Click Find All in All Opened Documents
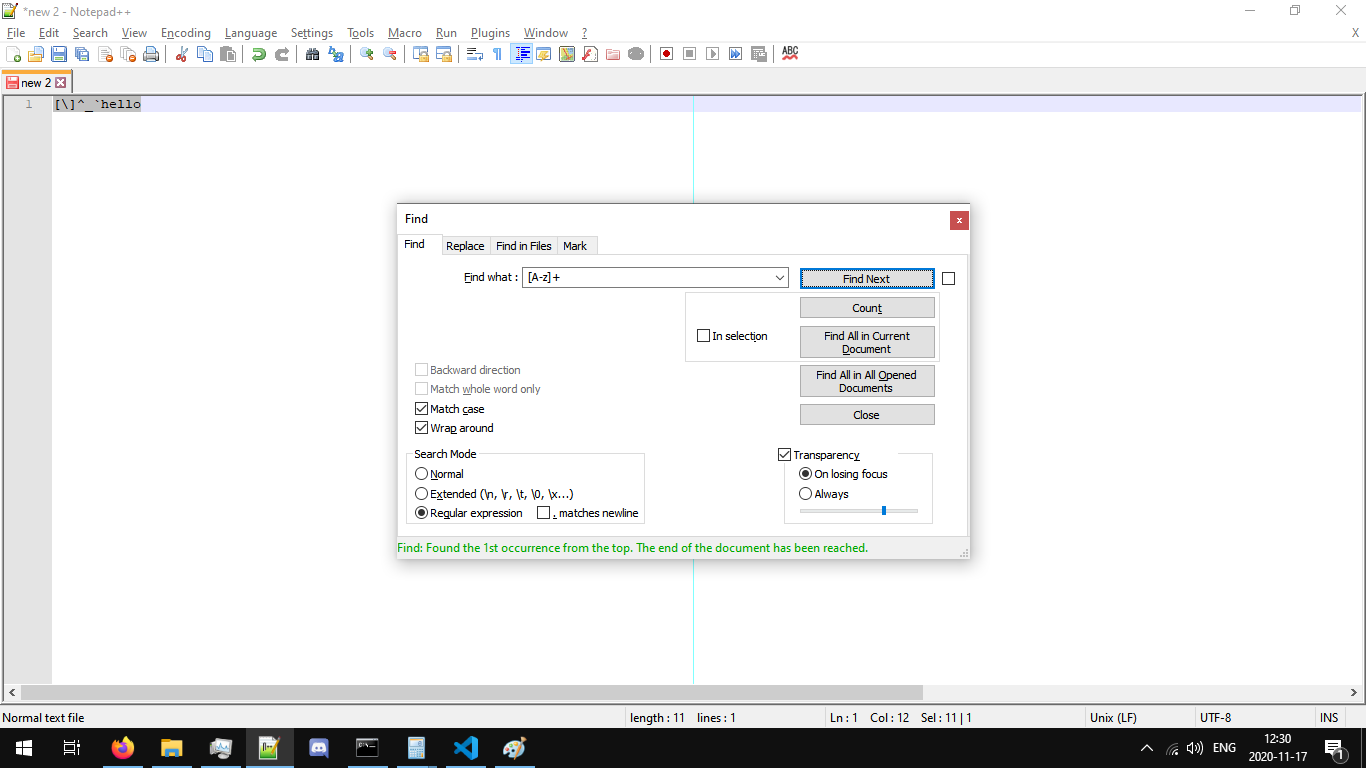 coord(867,381)
